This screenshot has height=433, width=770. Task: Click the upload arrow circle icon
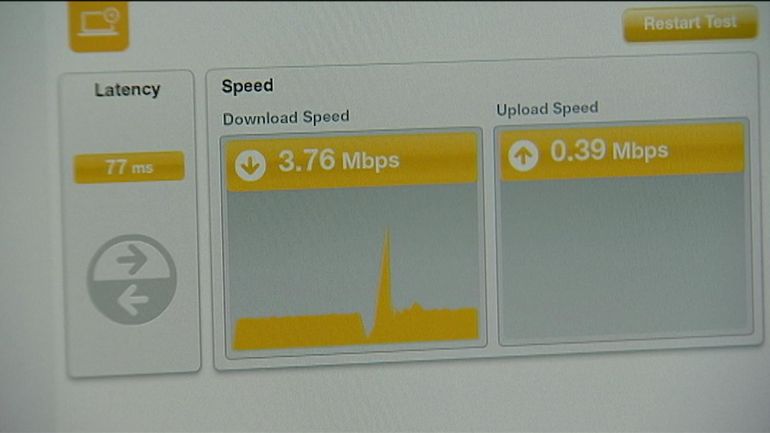click(x=523, y=156)
